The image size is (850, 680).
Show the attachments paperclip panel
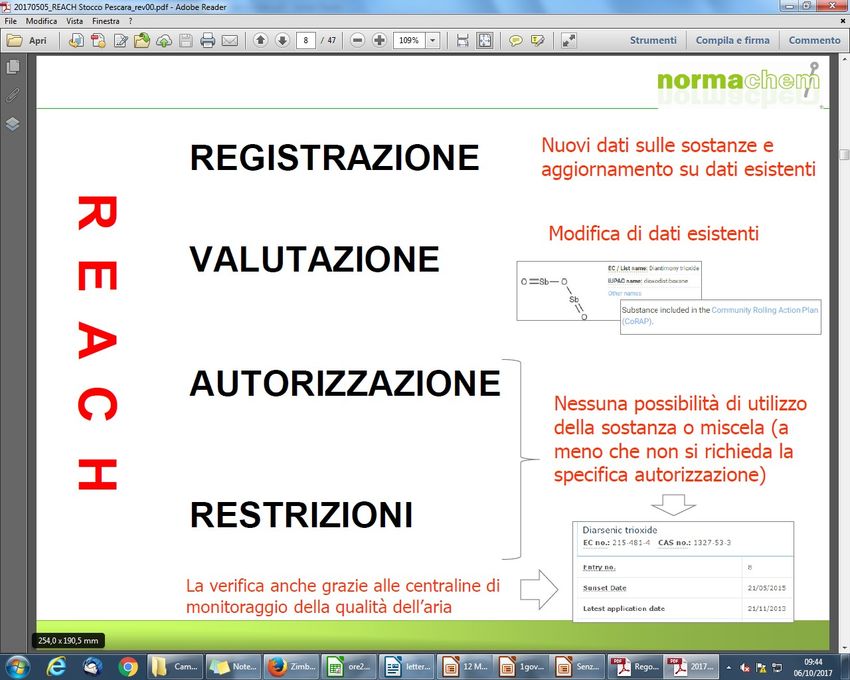[x=13, y=96]
